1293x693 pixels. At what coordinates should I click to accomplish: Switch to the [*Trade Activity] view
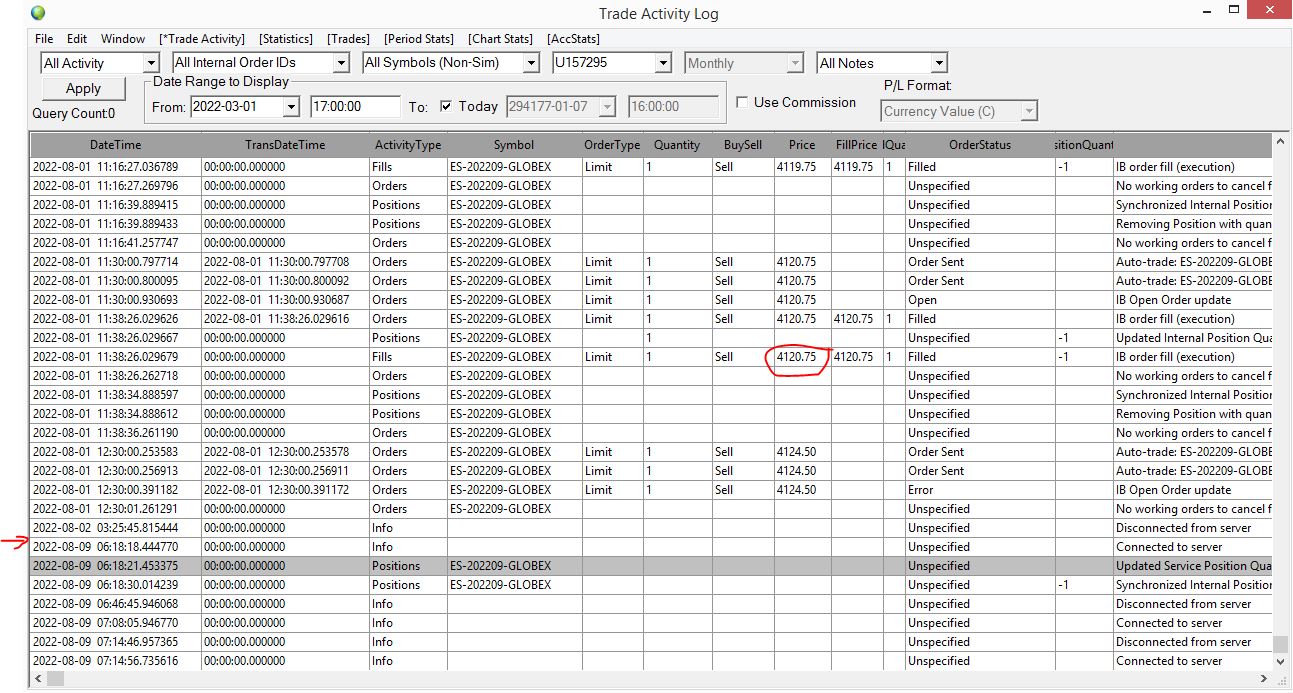click(202, 39)
